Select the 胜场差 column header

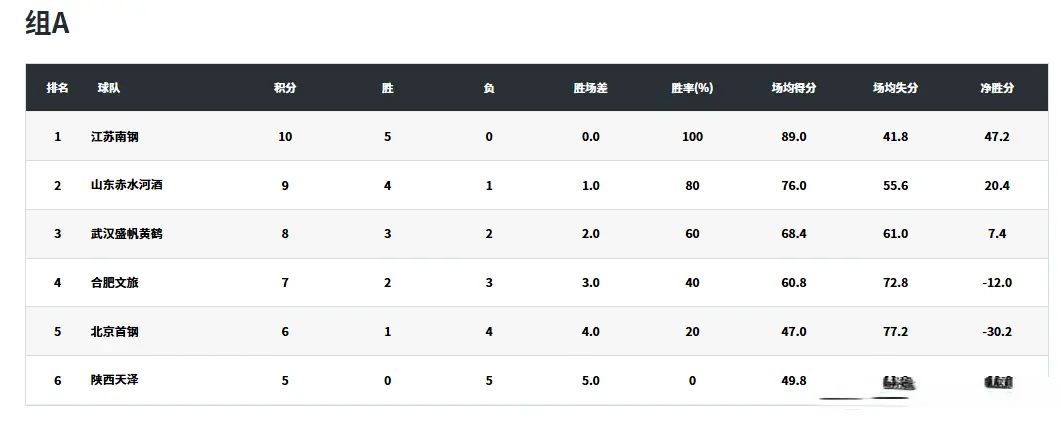[590, 88]
